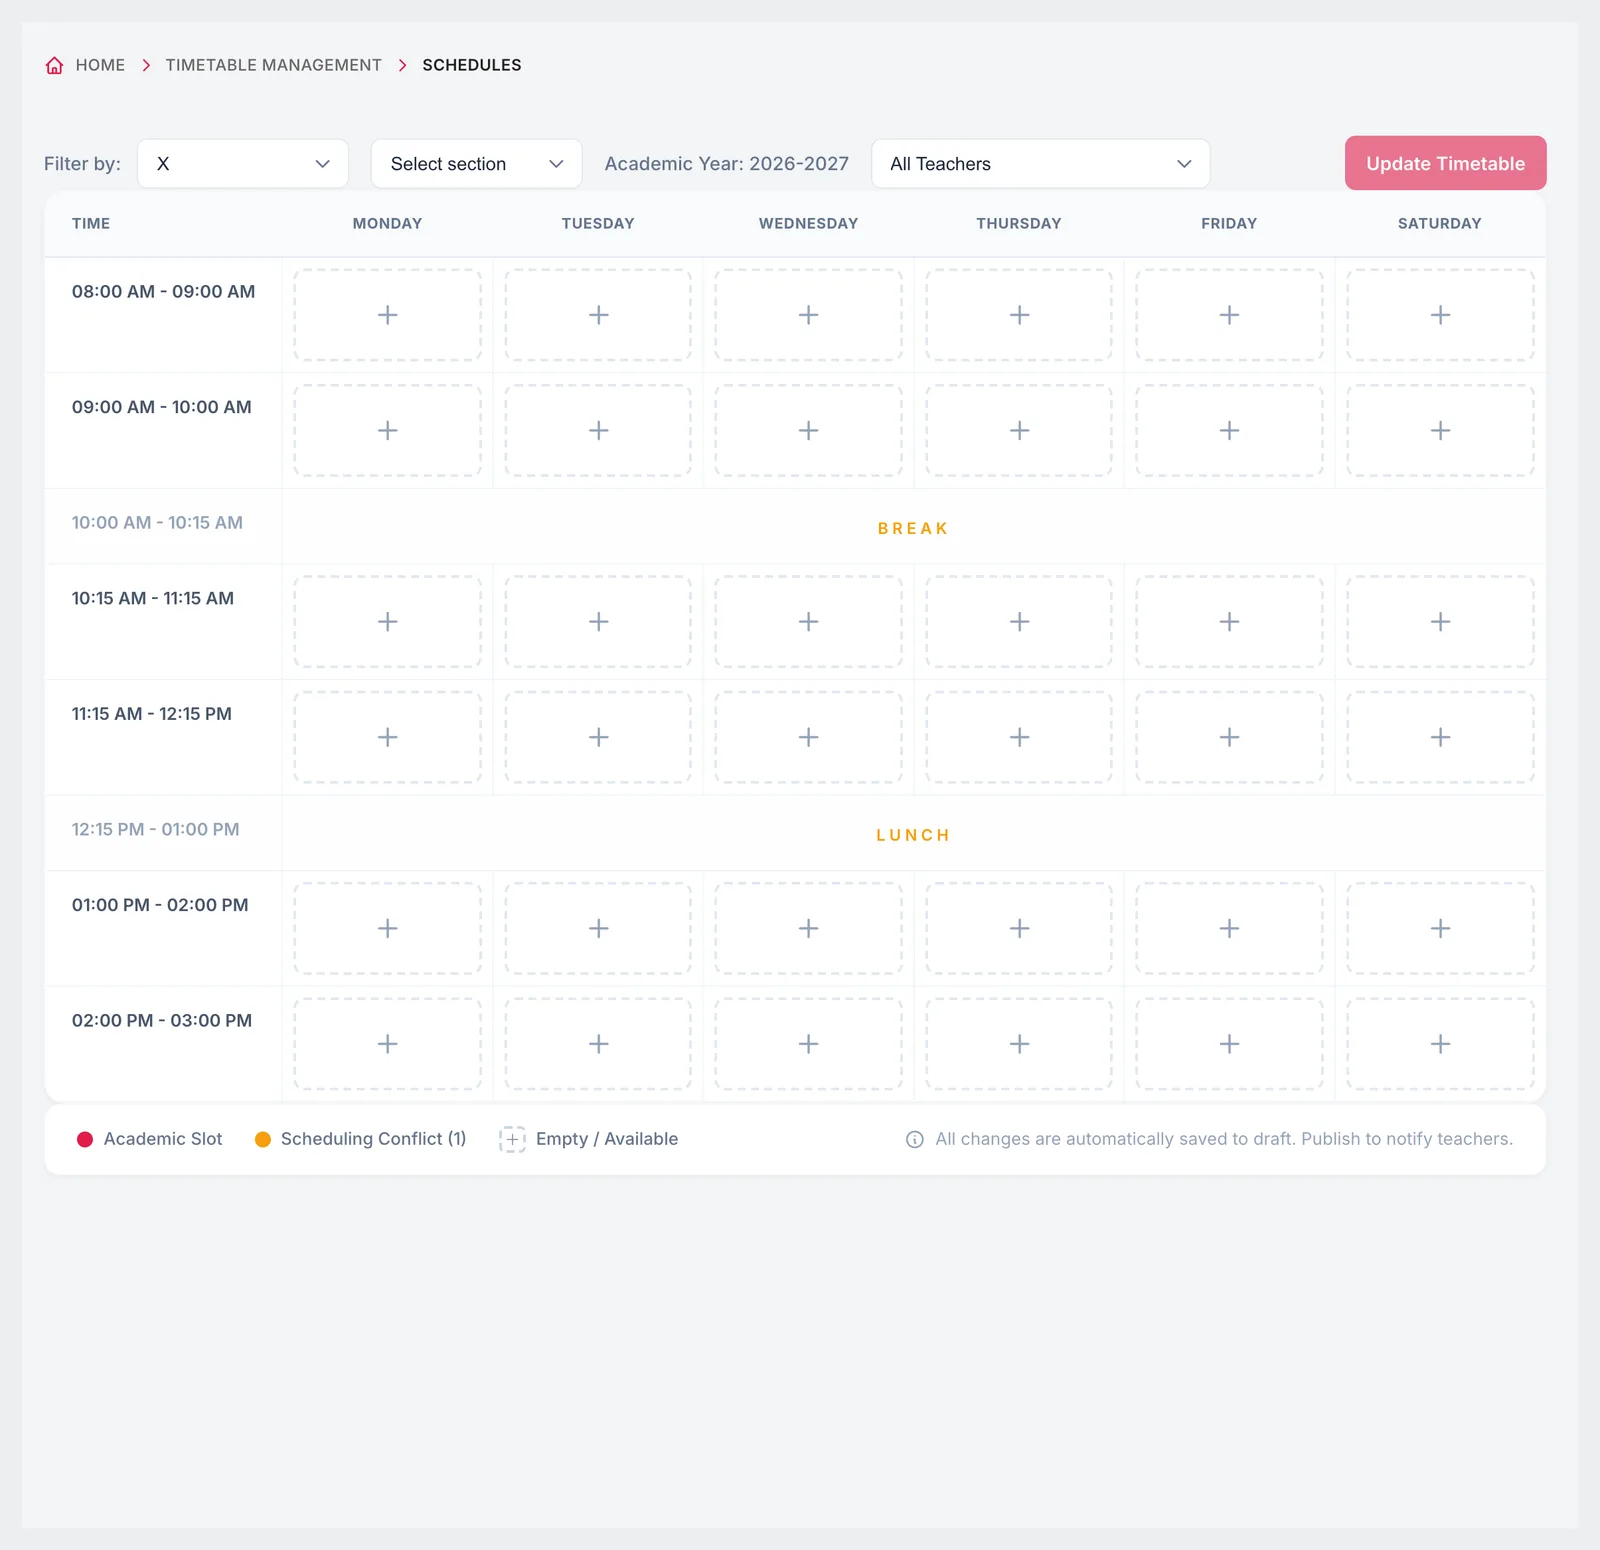The width and height of the screenshot is (1600, 1550).
Task: Add slot Monday 11:15 AM - 12:15 PM
Action: (x=388, y=737)
